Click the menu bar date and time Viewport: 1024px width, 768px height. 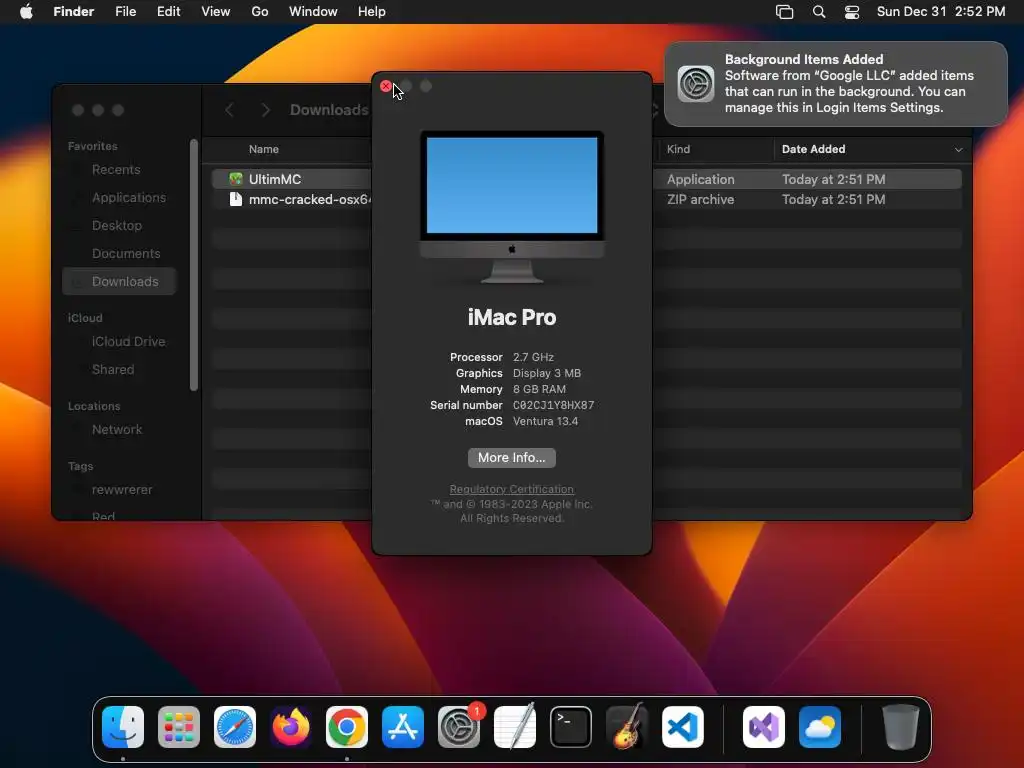[941, 12]
